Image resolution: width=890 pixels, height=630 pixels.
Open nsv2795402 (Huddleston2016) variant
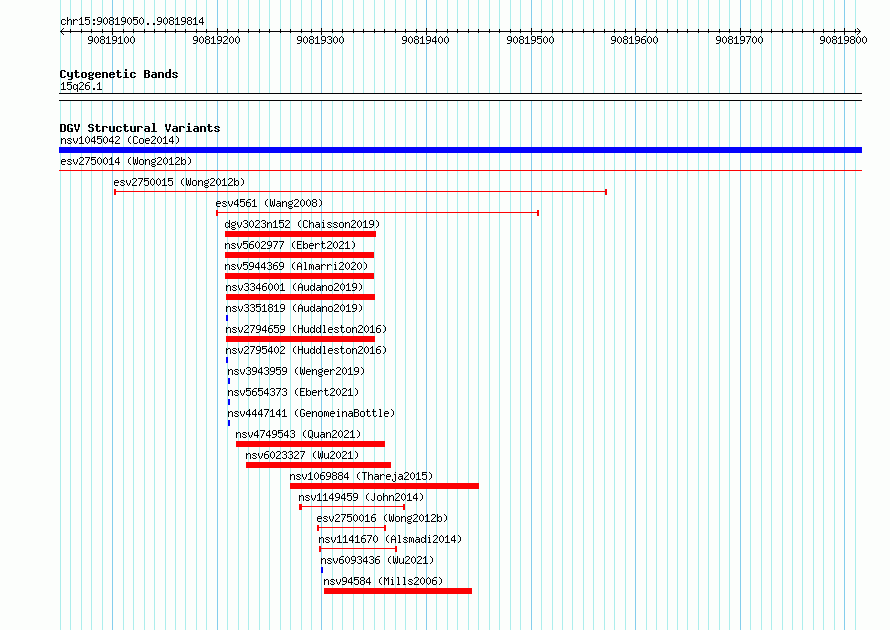click(x=307, y=350)
